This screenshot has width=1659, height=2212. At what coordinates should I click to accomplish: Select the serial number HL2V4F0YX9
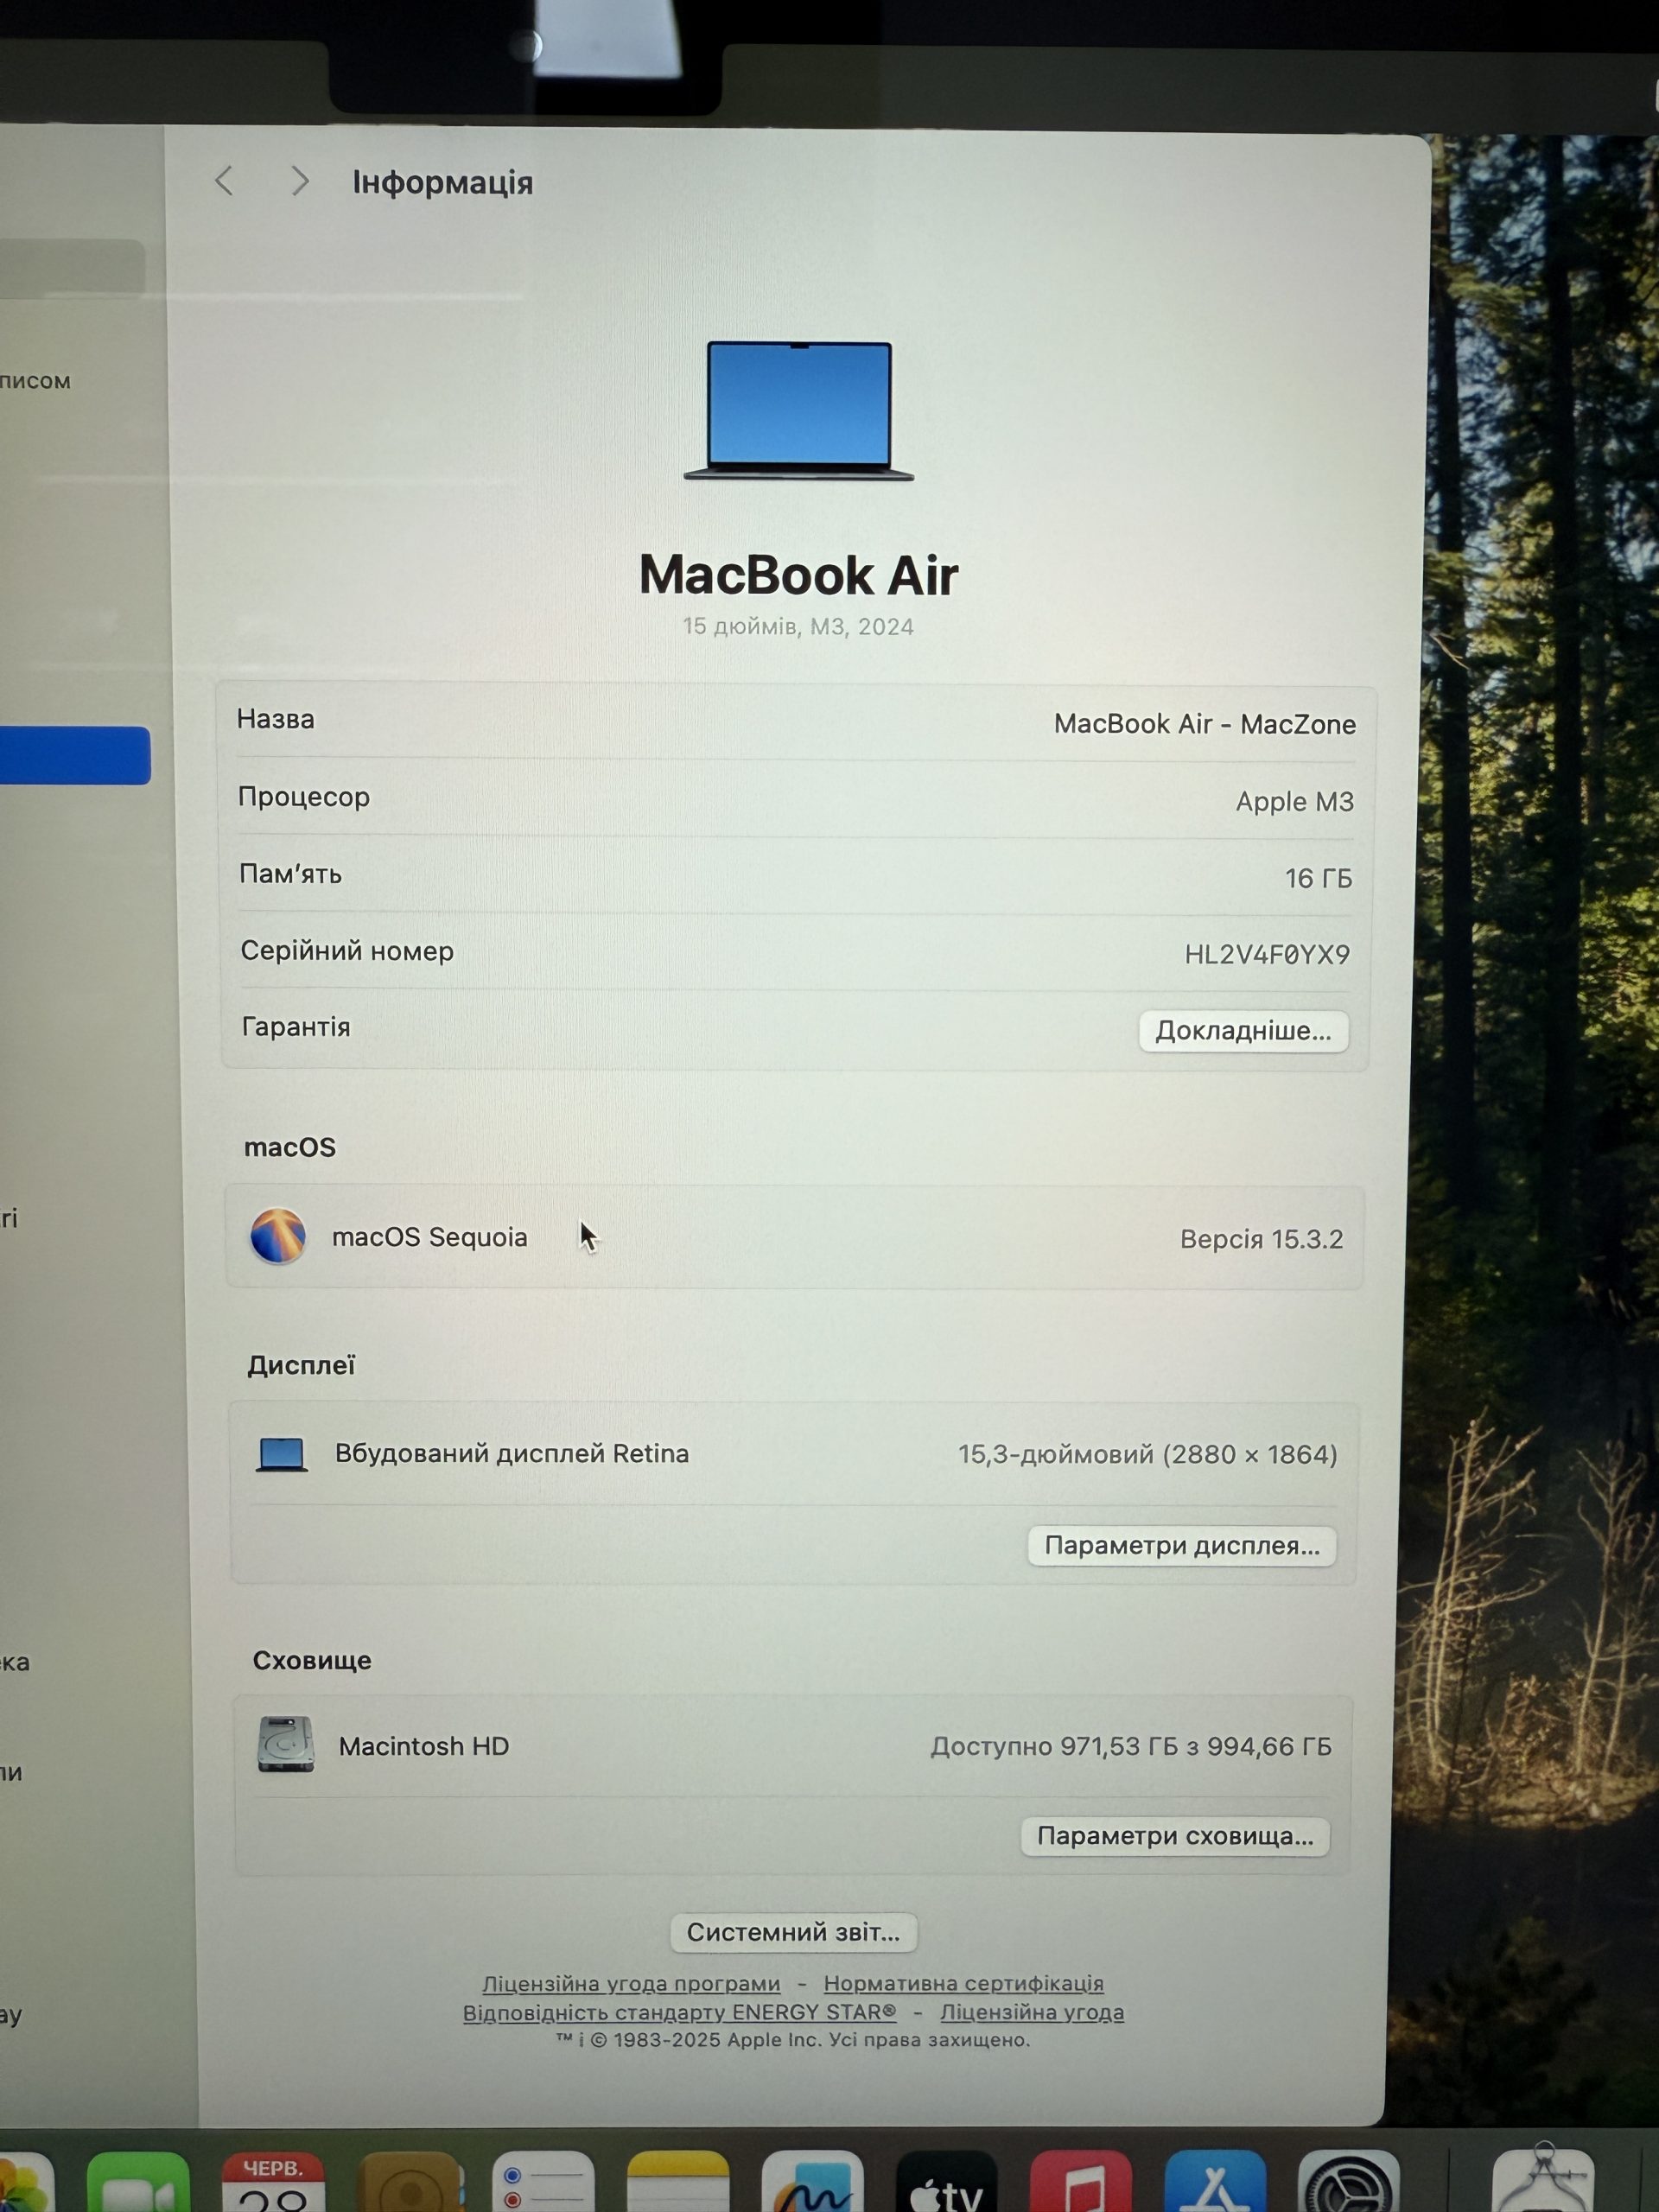[x=1267, y=954]
